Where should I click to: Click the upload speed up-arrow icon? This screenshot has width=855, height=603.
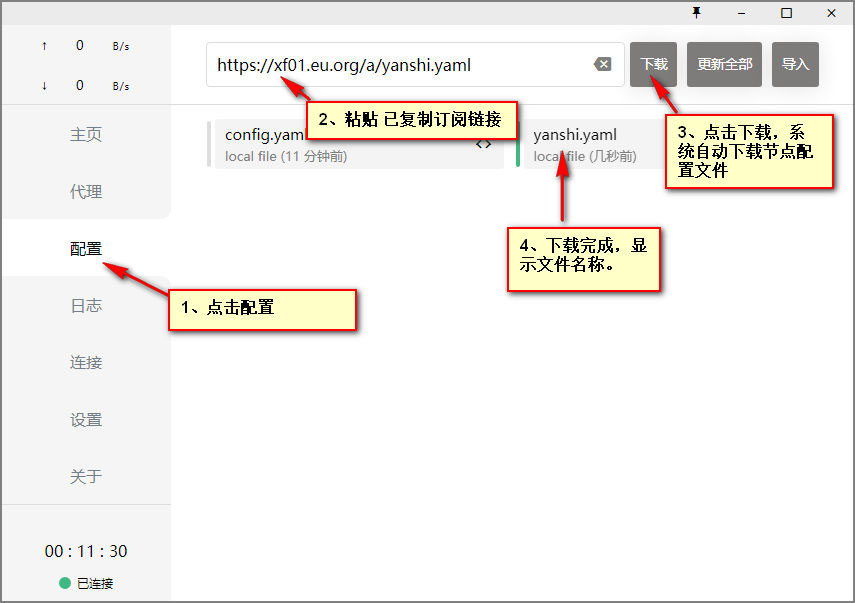pos(44,45)
